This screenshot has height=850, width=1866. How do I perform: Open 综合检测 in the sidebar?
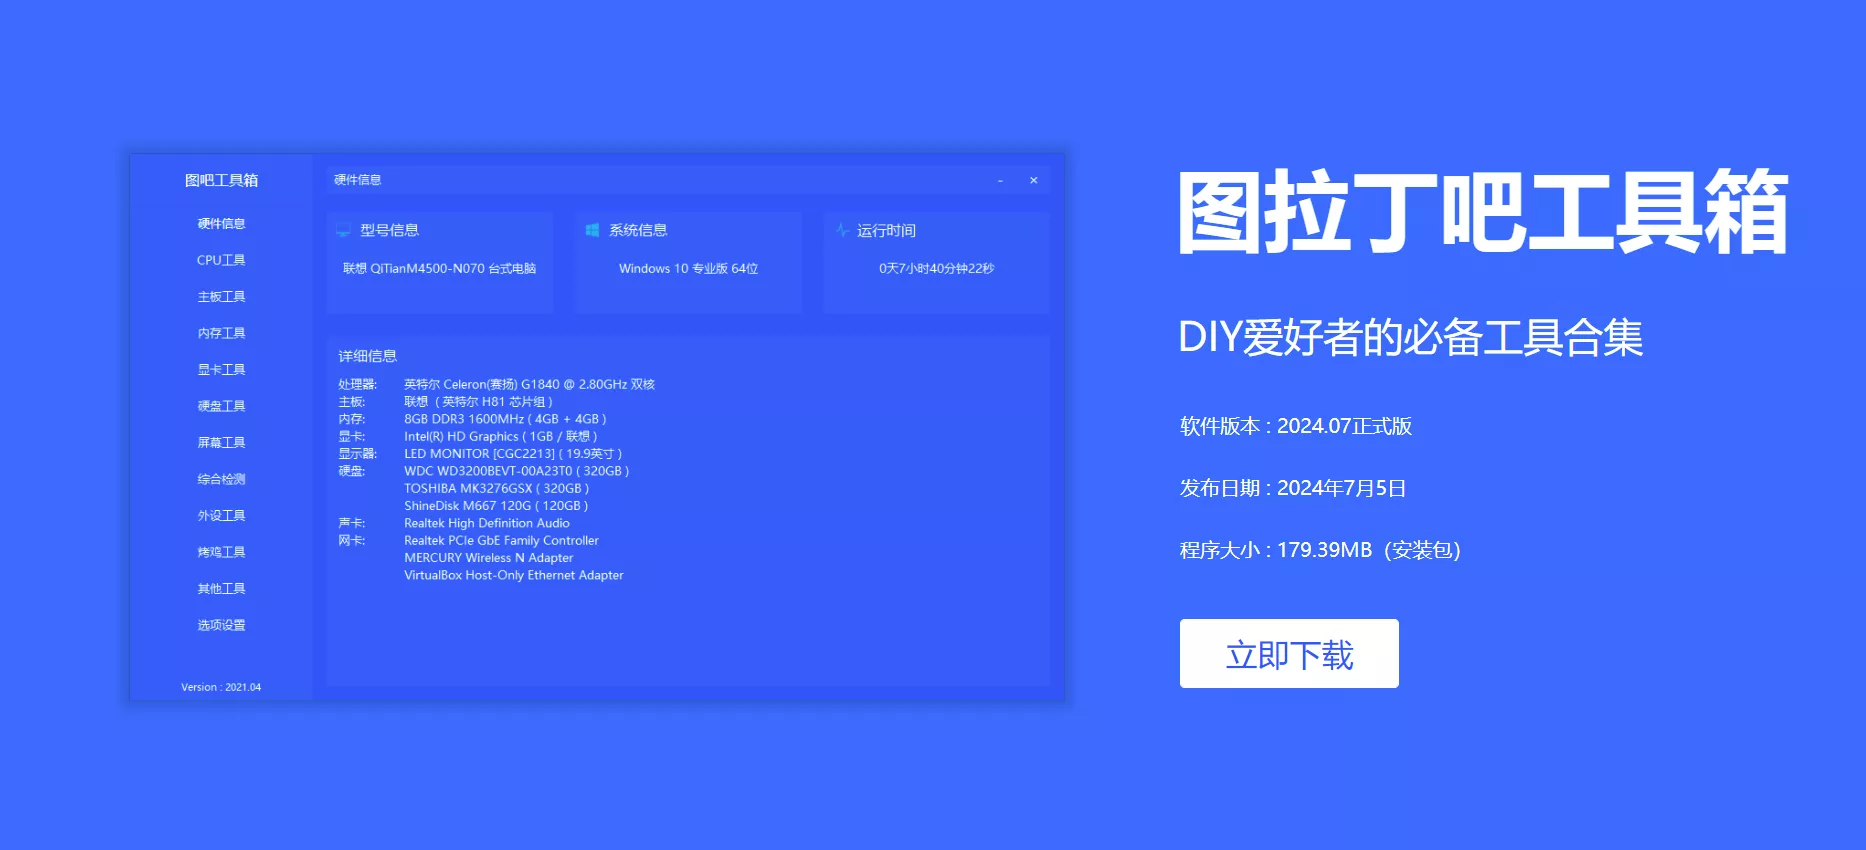pos(221,479)
